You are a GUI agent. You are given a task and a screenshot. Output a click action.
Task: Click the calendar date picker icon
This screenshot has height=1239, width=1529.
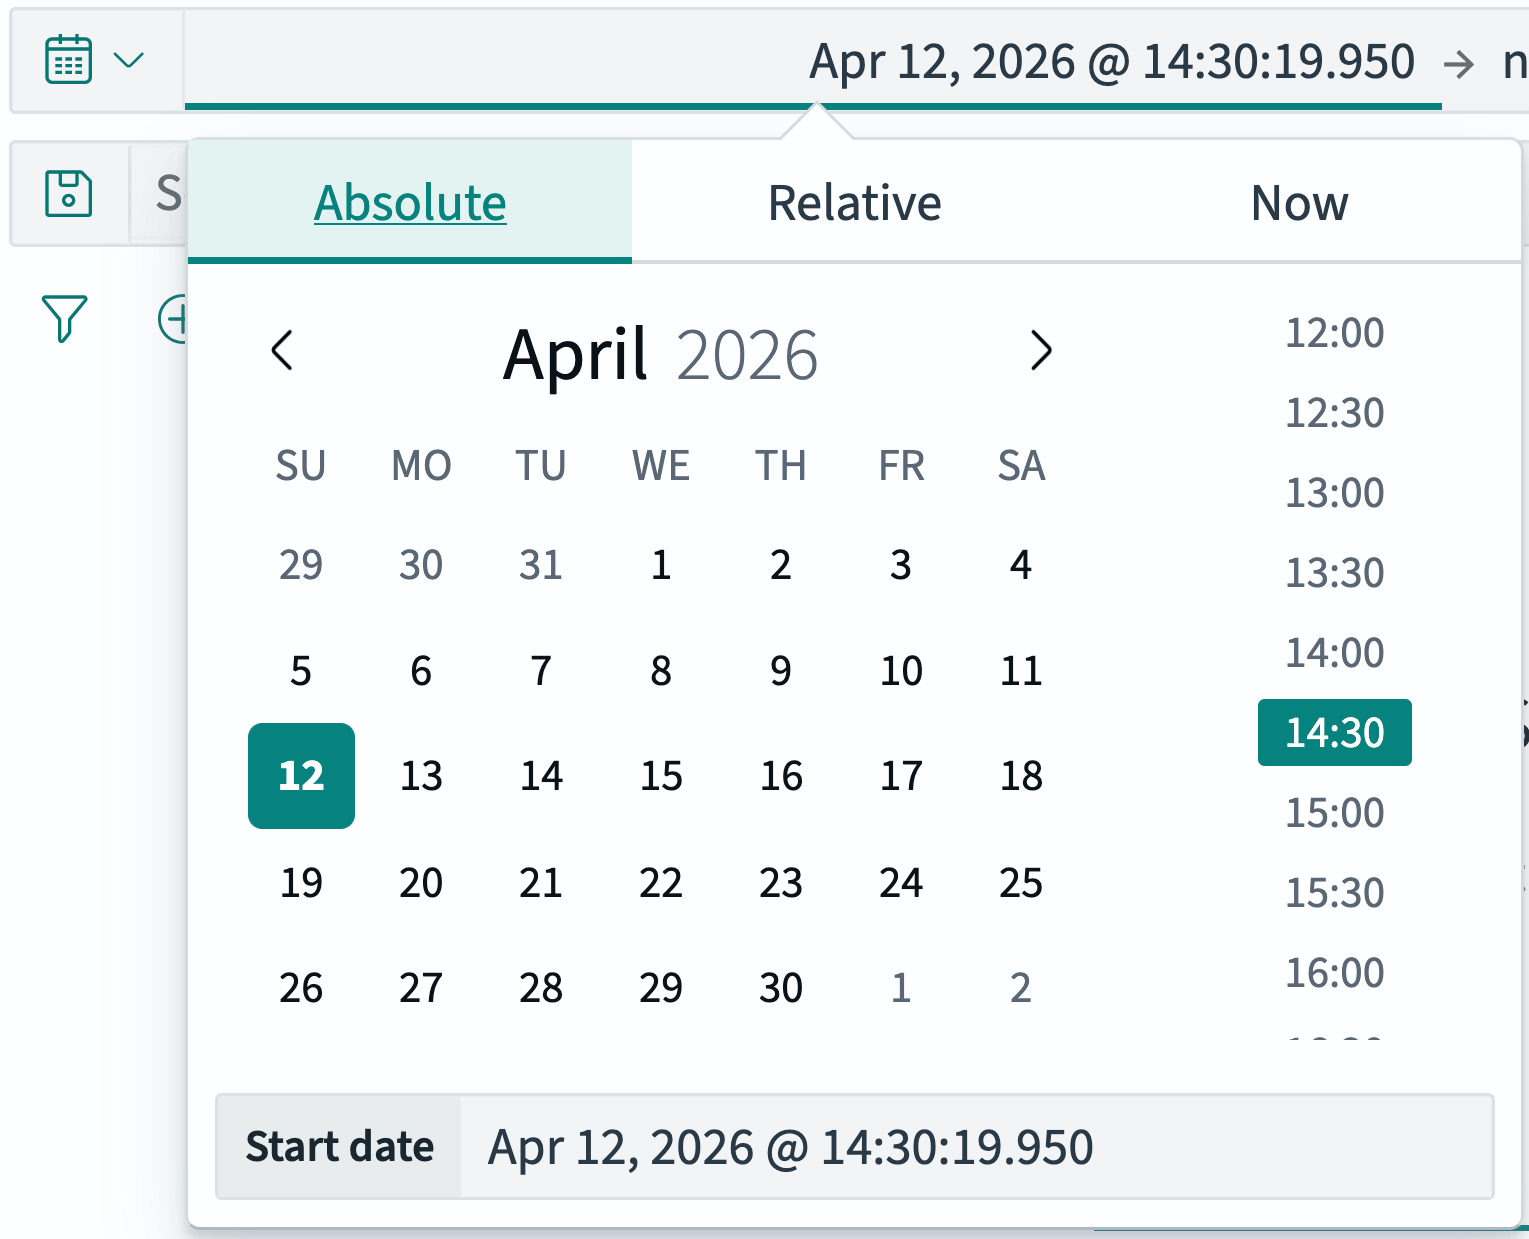[x=66, y=59]
